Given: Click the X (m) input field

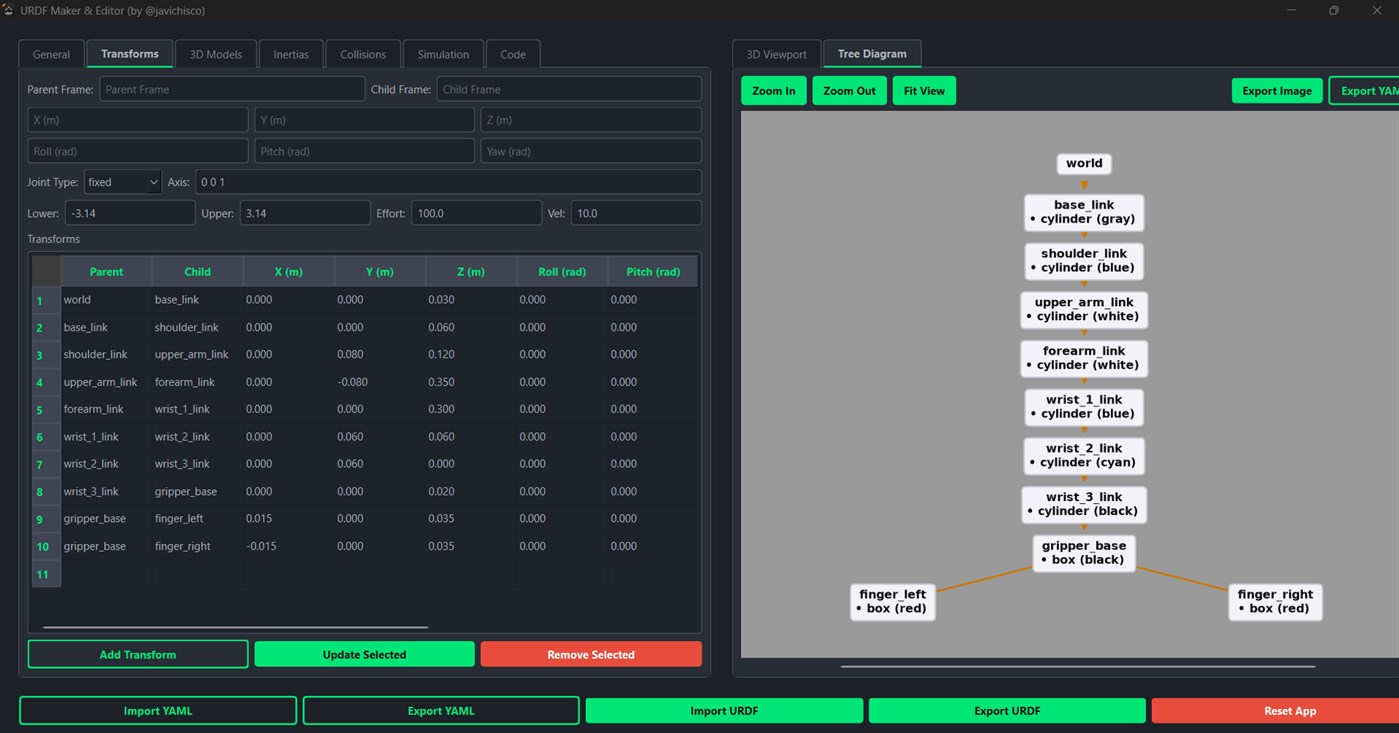Looking at the screenshot, I should pos(138,120).
